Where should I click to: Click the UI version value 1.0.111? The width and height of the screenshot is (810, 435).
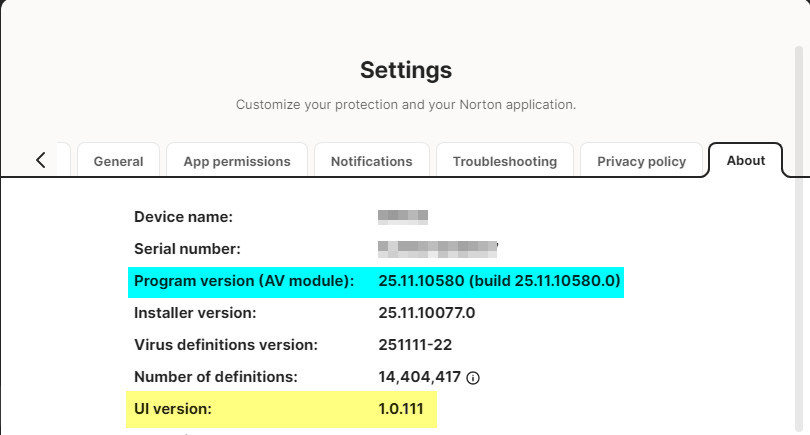401,409
